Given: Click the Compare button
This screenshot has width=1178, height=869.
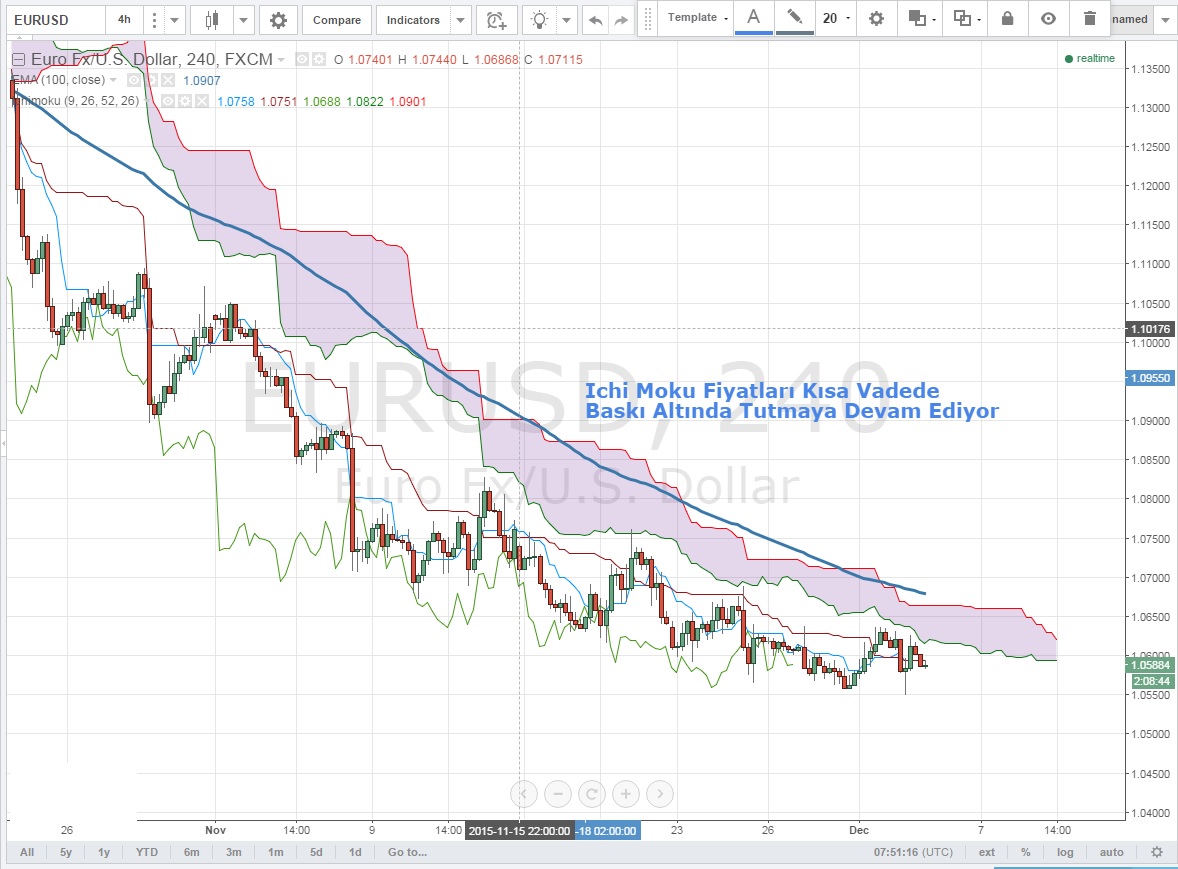Looking at the screenshot, I should coord(336,20).
